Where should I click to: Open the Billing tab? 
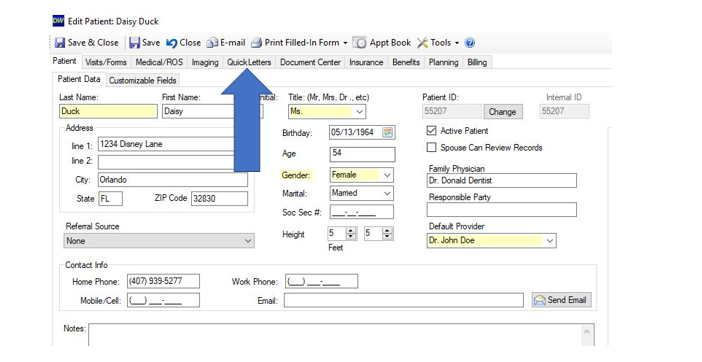[x=477, y=62]
